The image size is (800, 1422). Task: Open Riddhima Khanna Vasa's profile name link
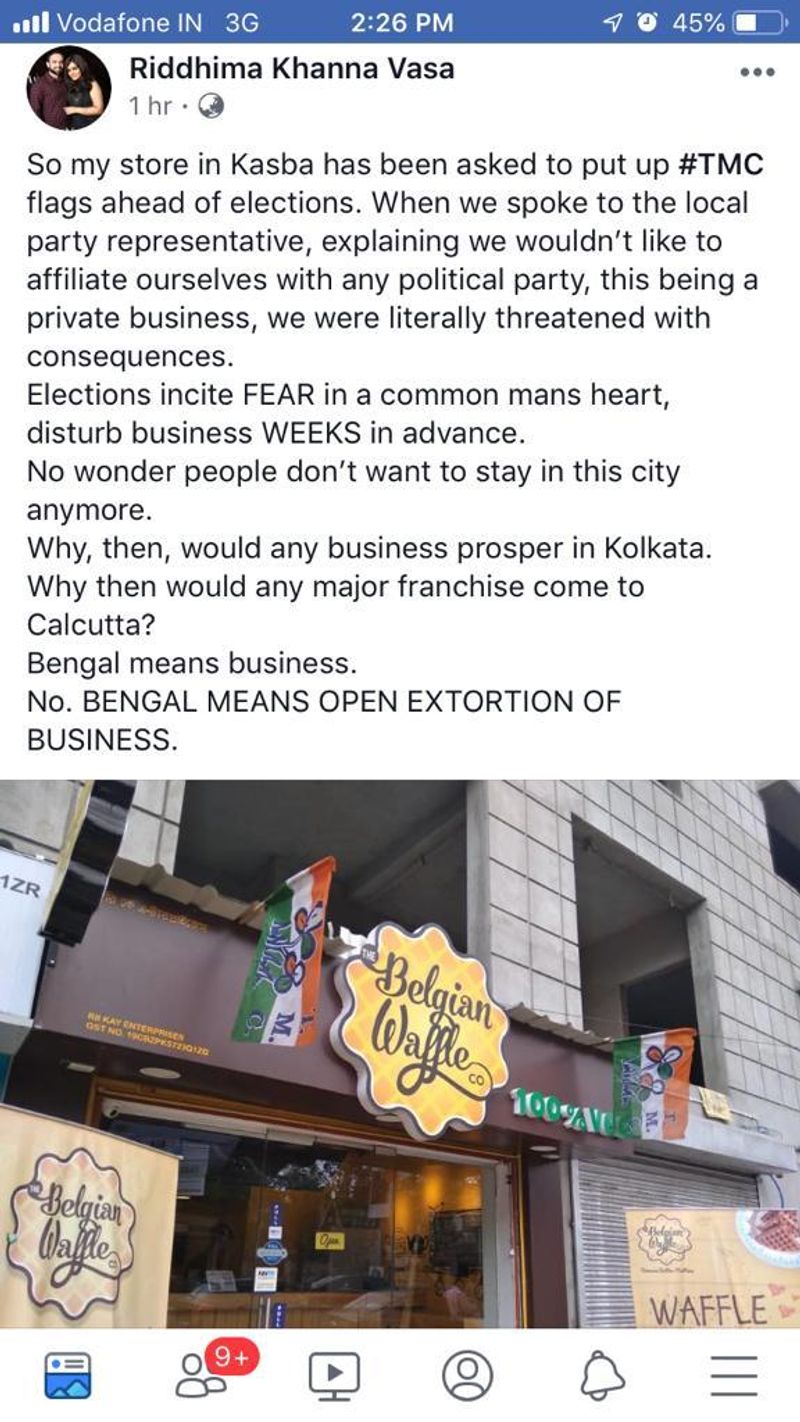click(x=291, y=69)
